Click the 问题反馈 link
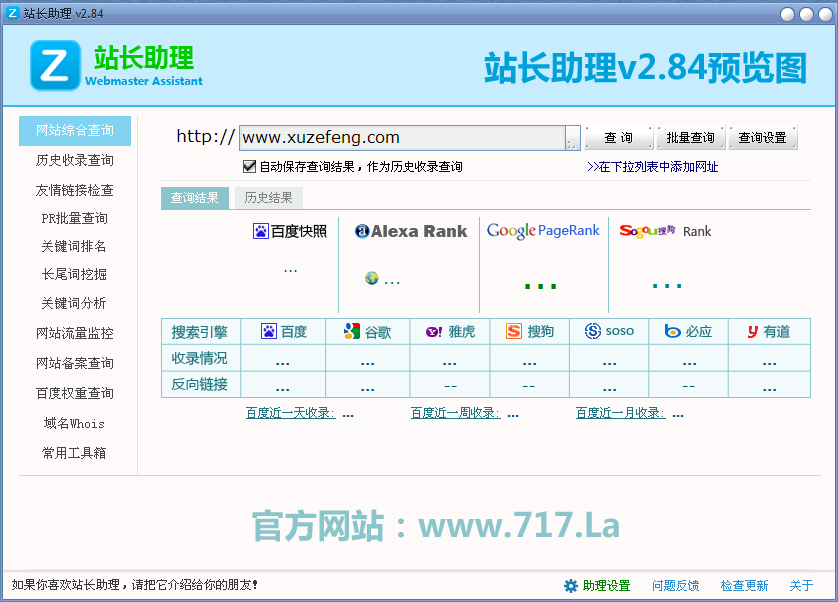Screen dimensions: 838x602 pyautogui.click(x=676, y=586)
